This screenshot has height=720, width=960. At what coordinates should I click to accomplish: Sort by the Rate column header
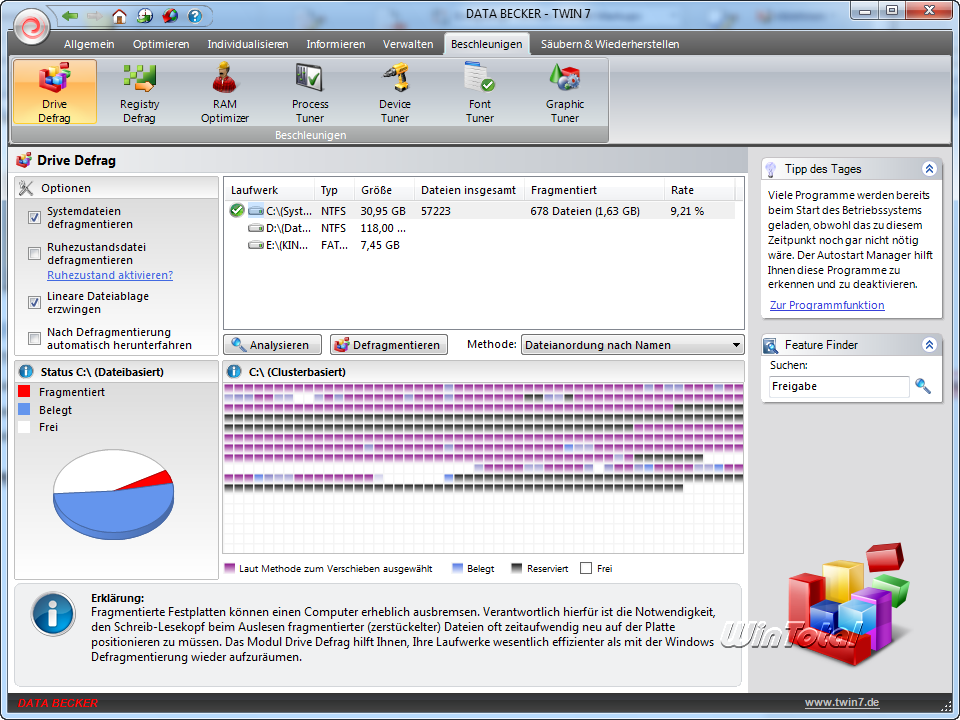click(699, 190)
